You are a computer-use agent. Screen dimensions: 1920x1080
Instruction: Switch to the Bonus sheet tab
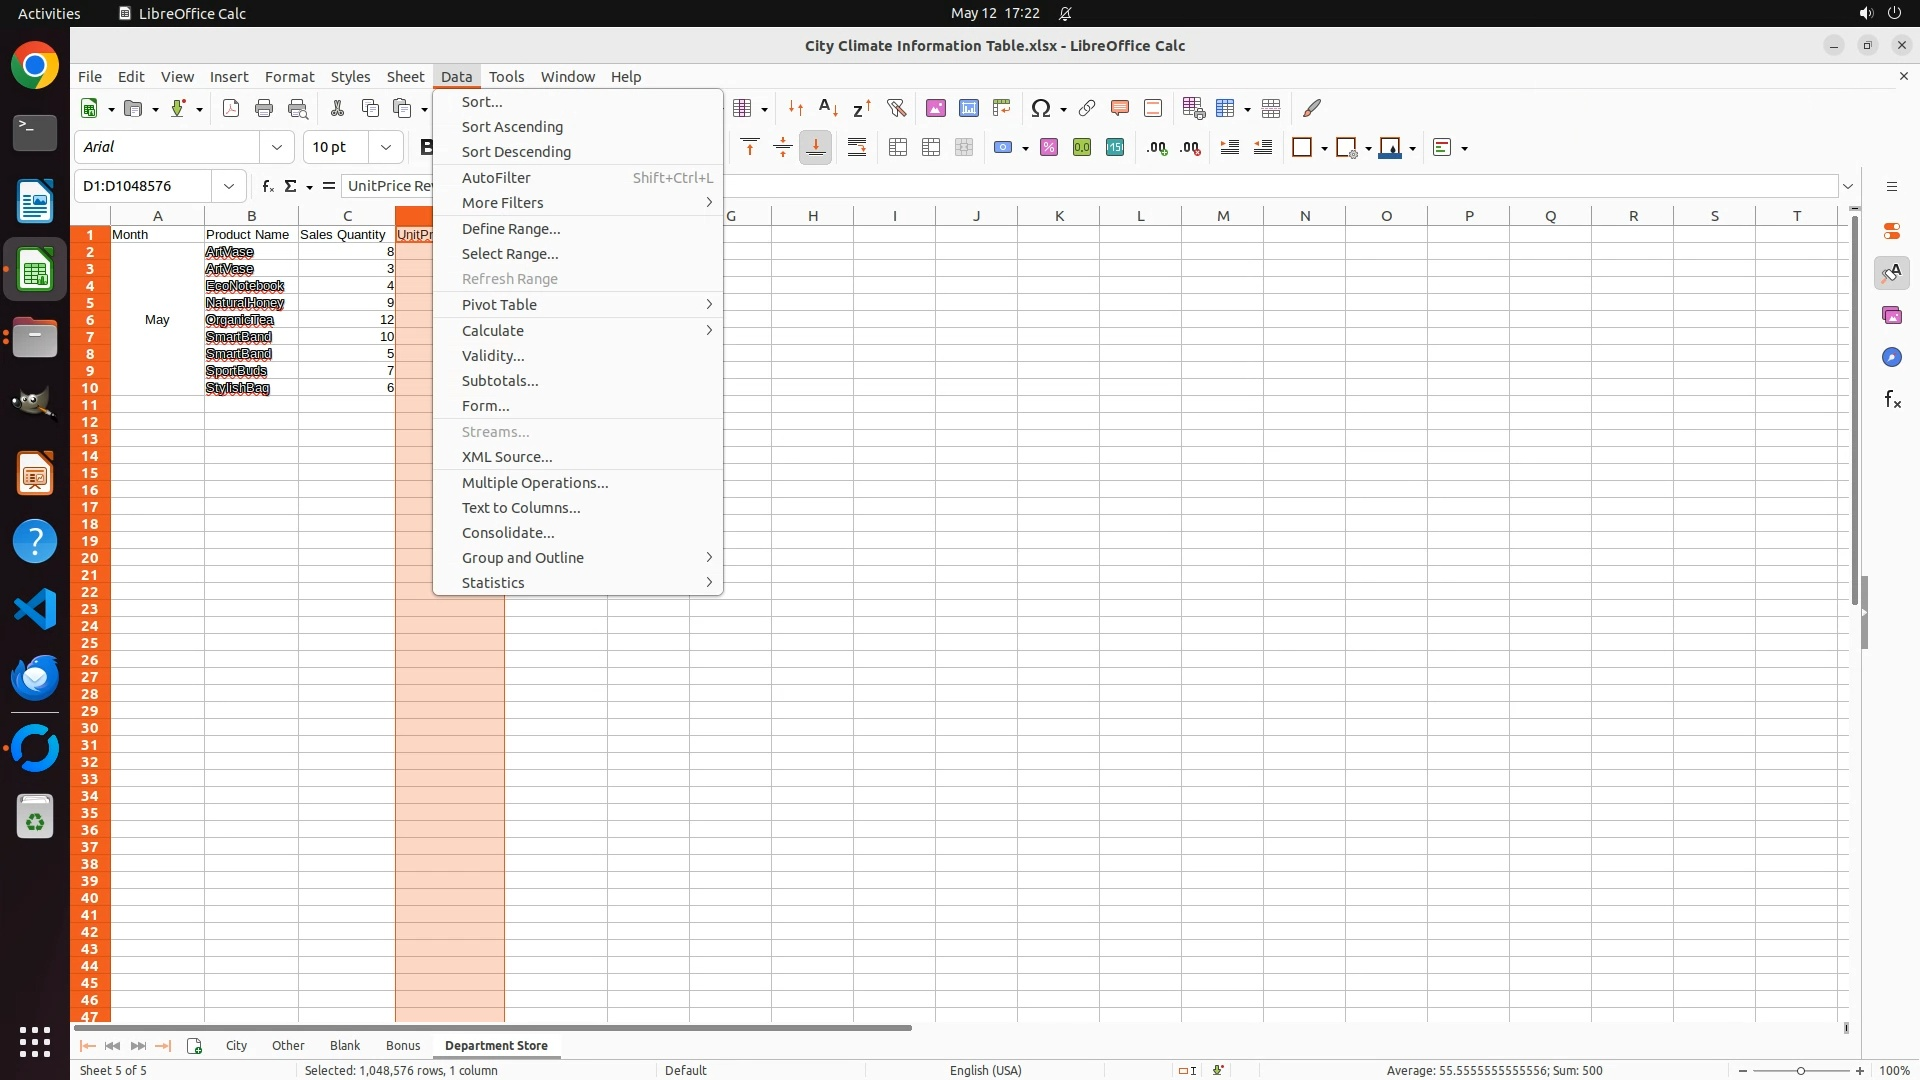403,1045
